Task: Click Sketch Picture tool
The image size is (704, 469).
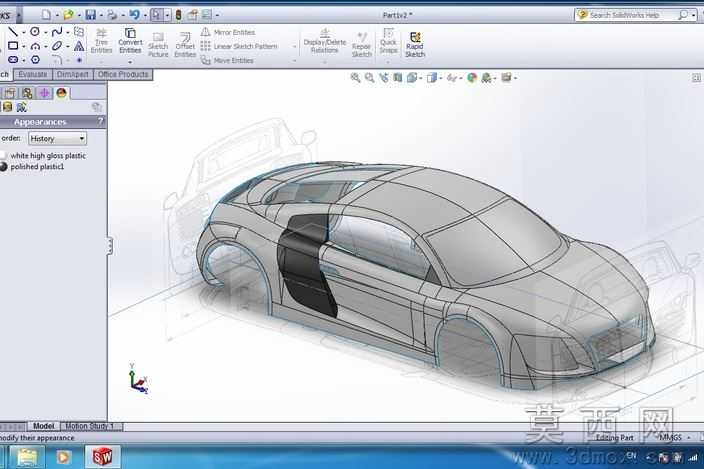Action: [158, 44]
